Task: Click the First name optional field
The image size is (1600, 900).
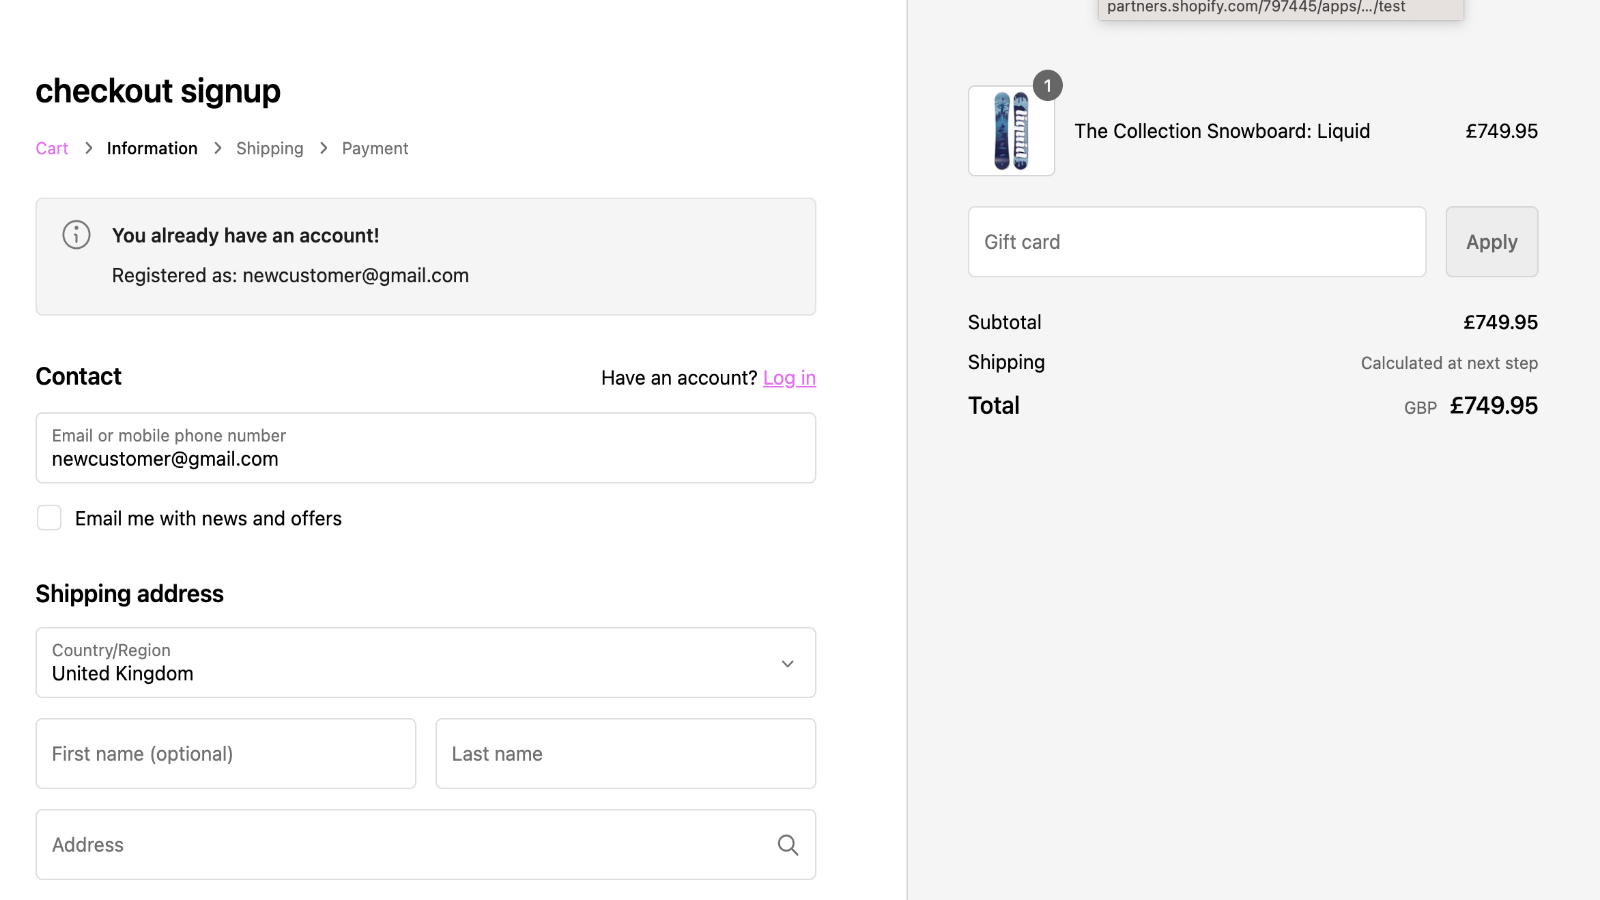Action: (x=225, y=753)
